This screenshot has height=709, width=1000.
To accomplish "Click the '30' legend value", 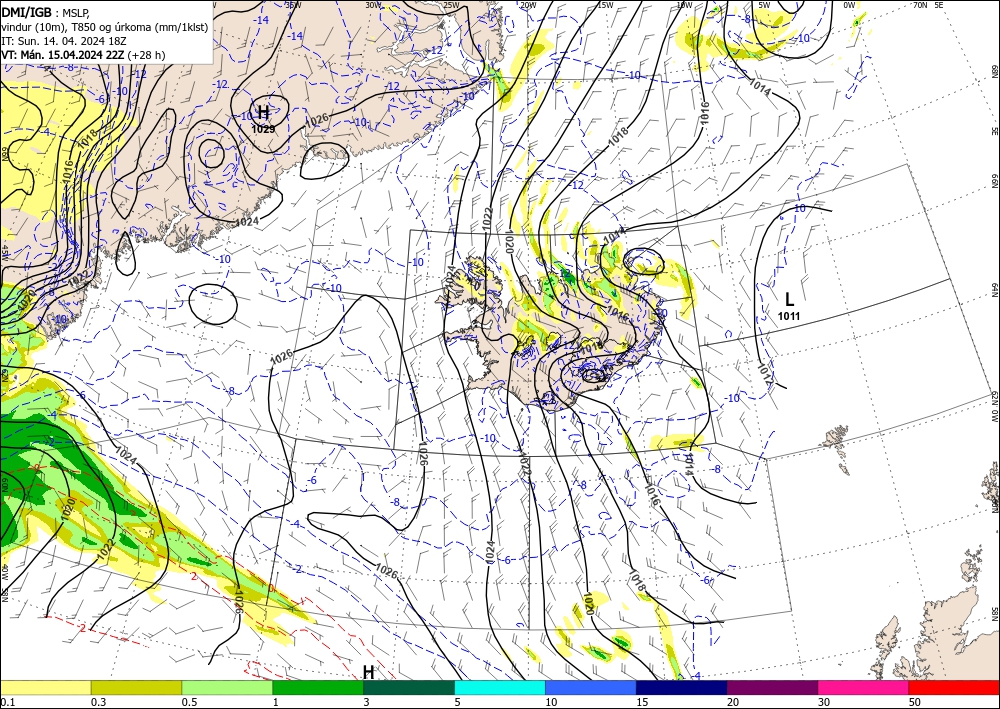I will point(824,702).
